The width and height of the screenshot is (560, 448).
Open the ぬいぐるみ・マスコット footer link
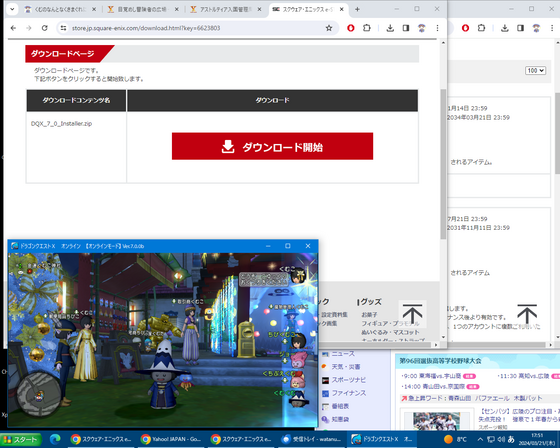point(390,332)
